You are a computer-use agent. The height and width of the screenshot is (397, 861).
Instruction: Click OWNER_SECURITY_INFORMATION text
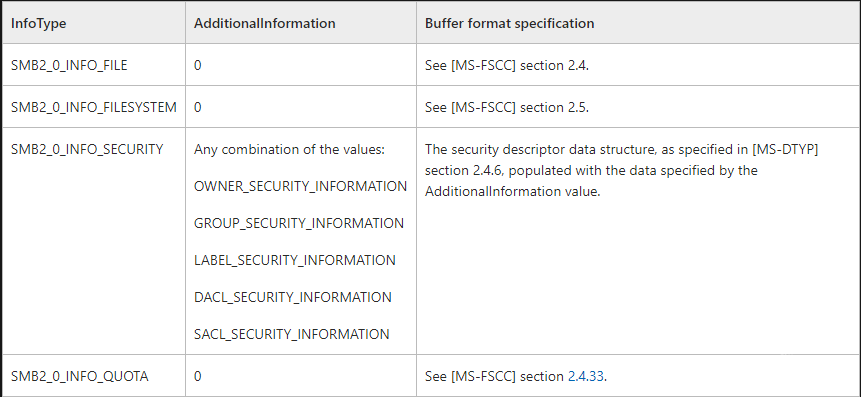tap(300, 186)
